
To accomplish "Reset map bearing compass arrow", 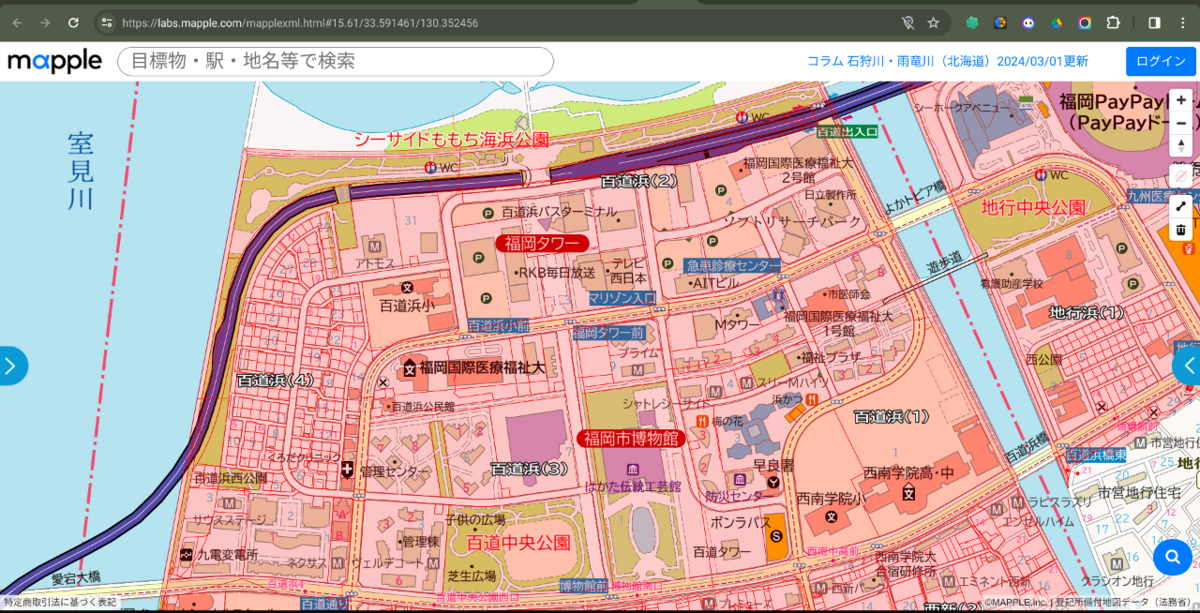I will click(1181, 145).
